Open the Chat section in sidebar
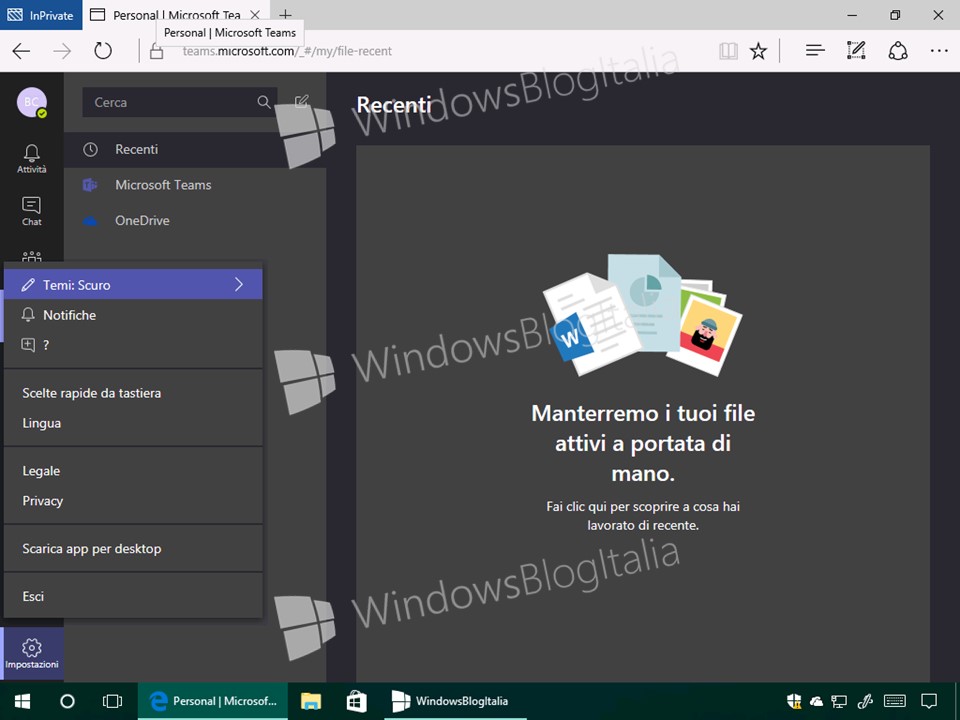The height and width of the screenshot is (720, 960). click(x=31, y=211)
